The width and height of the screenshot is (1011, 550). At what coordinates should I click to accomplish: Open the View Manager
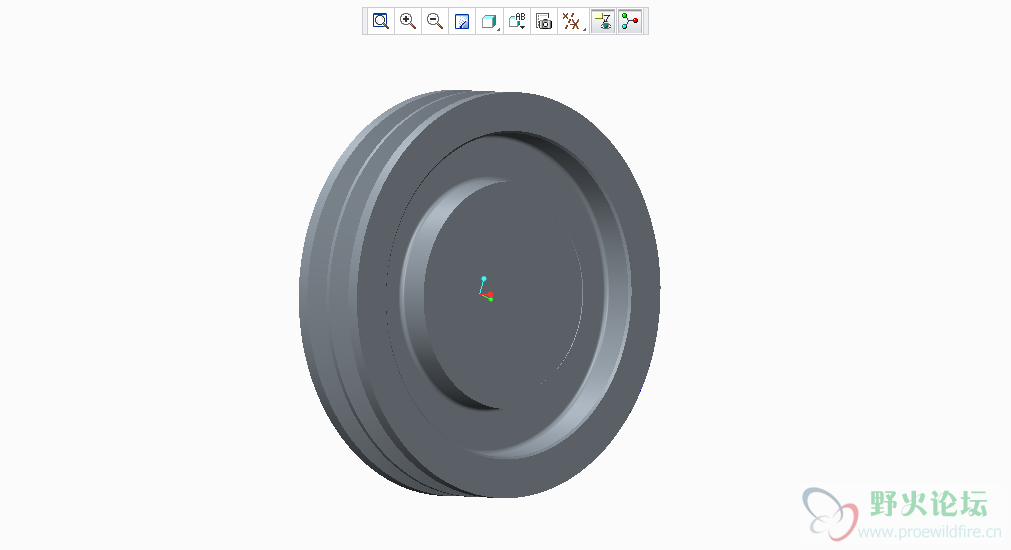[544, 21]
